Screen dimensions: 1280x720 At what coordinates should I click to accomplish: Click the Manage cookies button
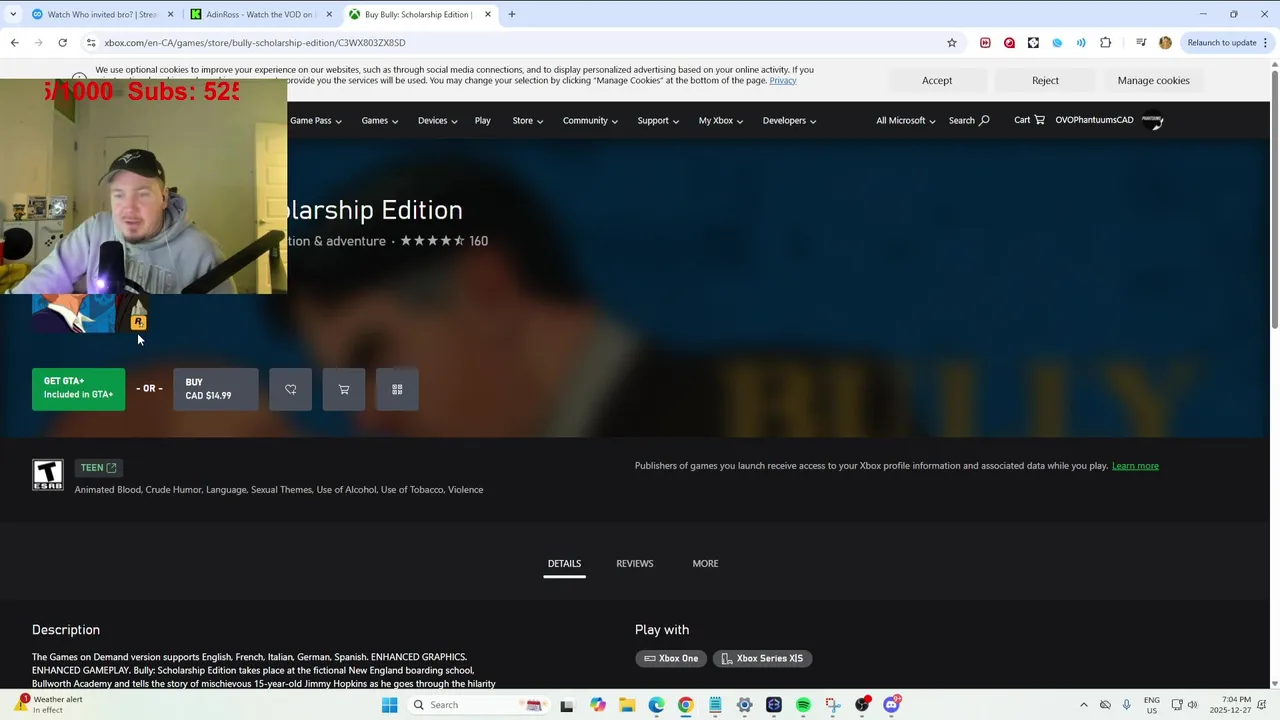click(1153, 80)
